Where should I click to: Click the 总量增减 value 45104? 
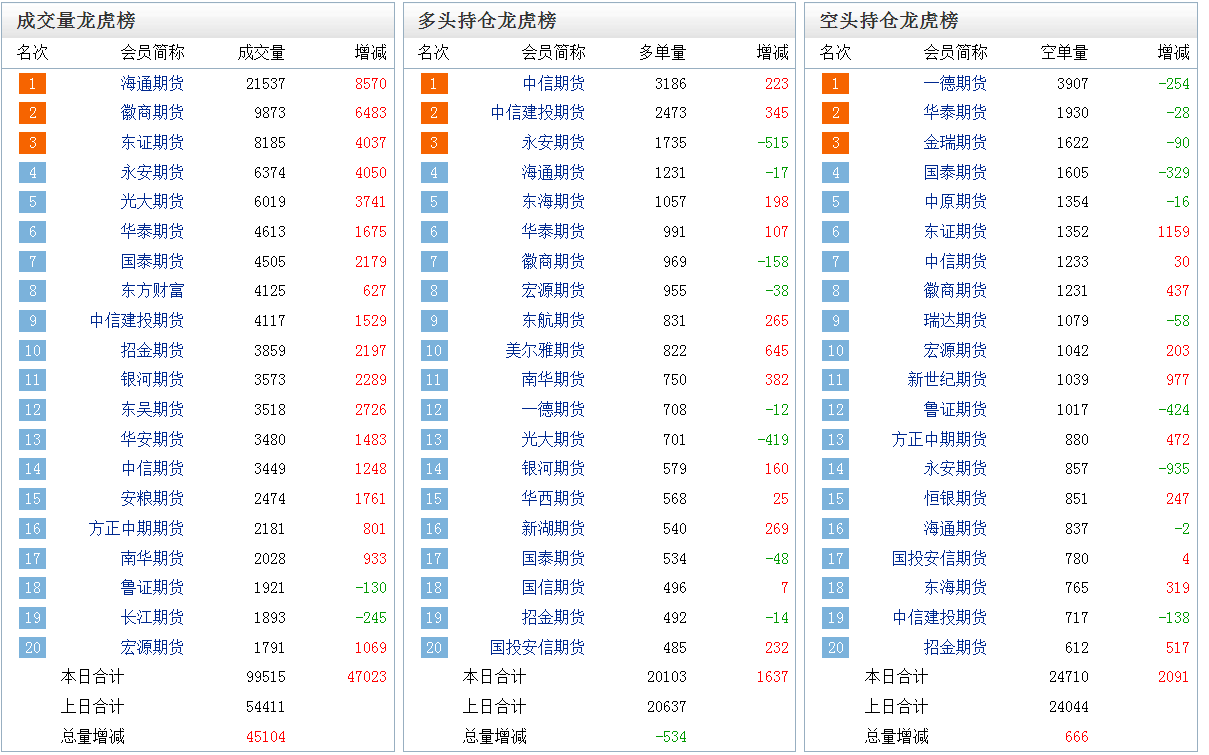[265, 737]
